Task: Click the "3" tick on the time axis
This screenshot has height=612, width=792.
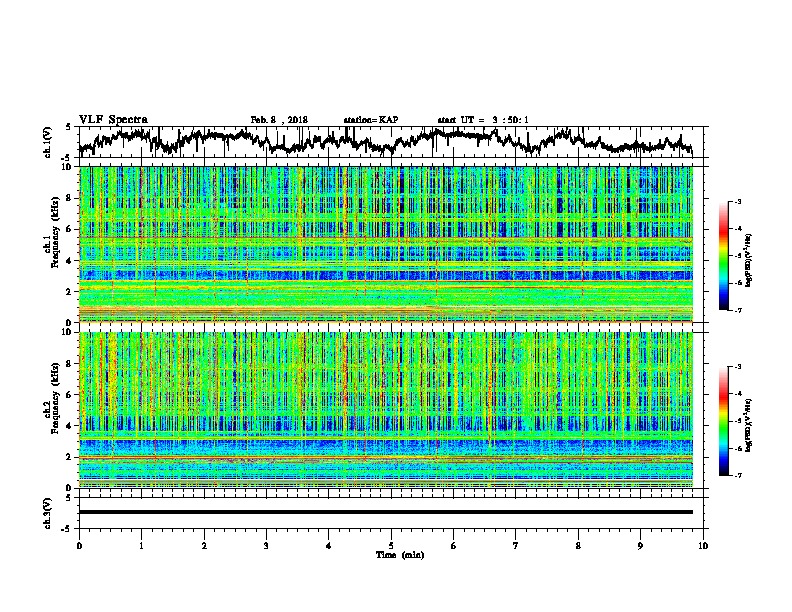Action: [x=266, y=546]
